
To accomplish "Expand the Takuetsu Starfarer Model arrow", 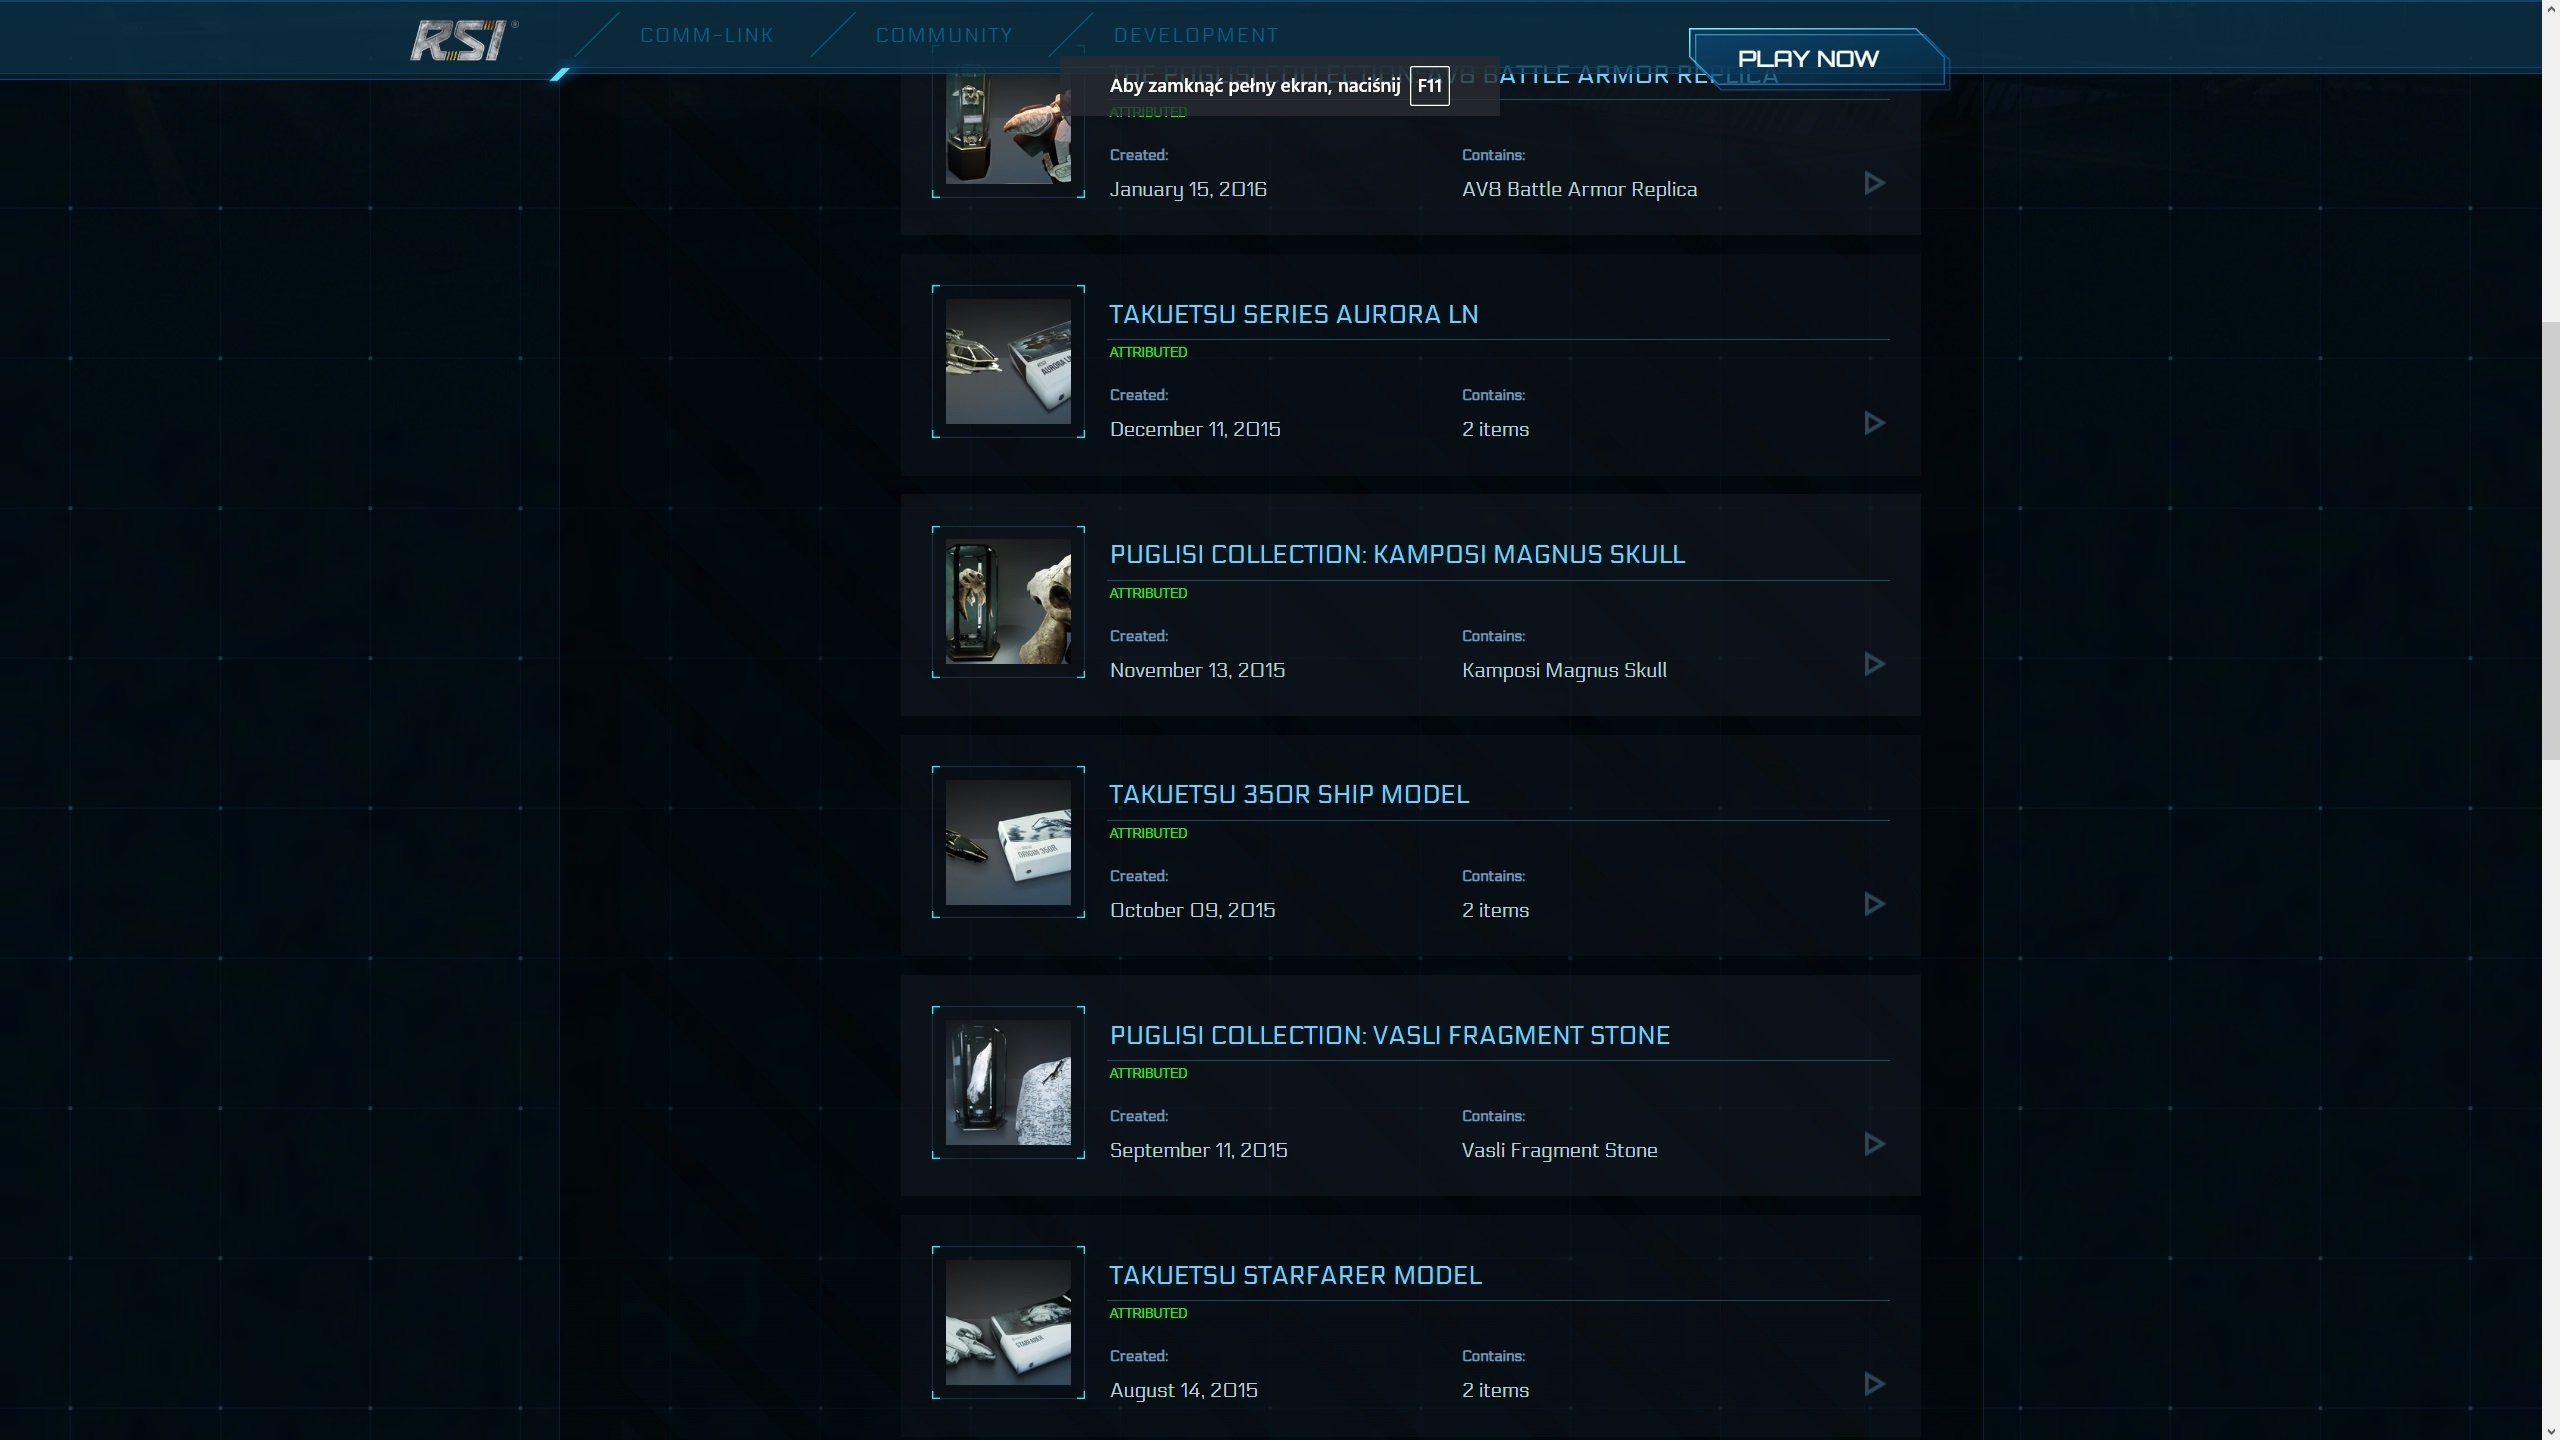I will click(1875, 1384).
